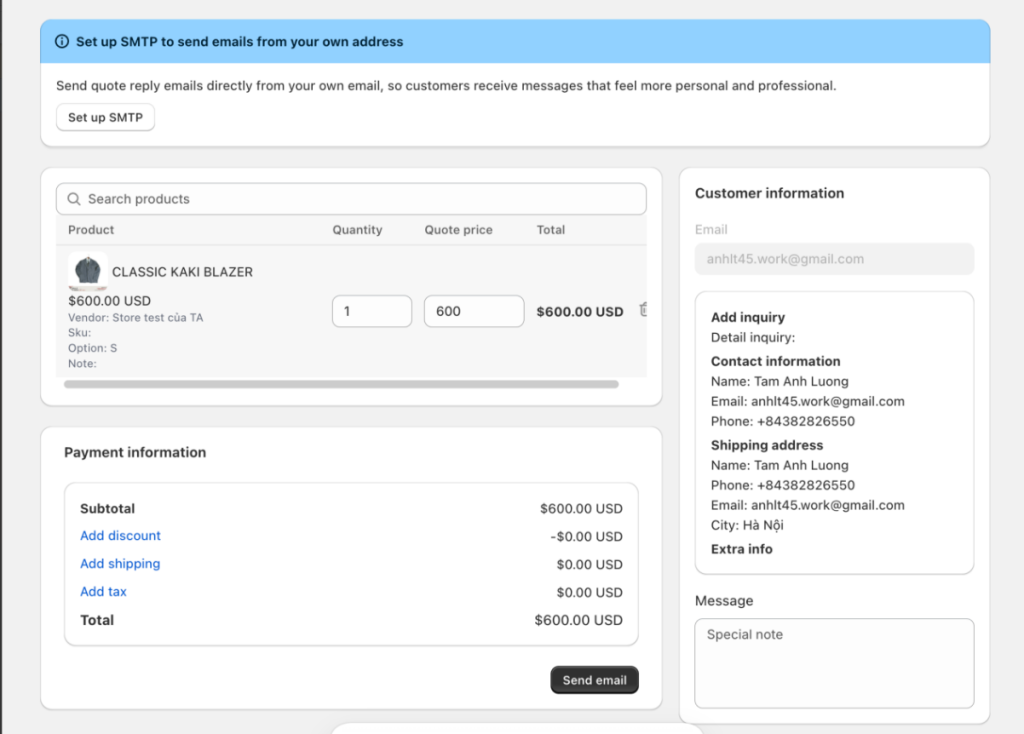The height and width of the screenshot is (734, 1024).
Task: Click the Add shipping link
Action: tap(120, 564)
